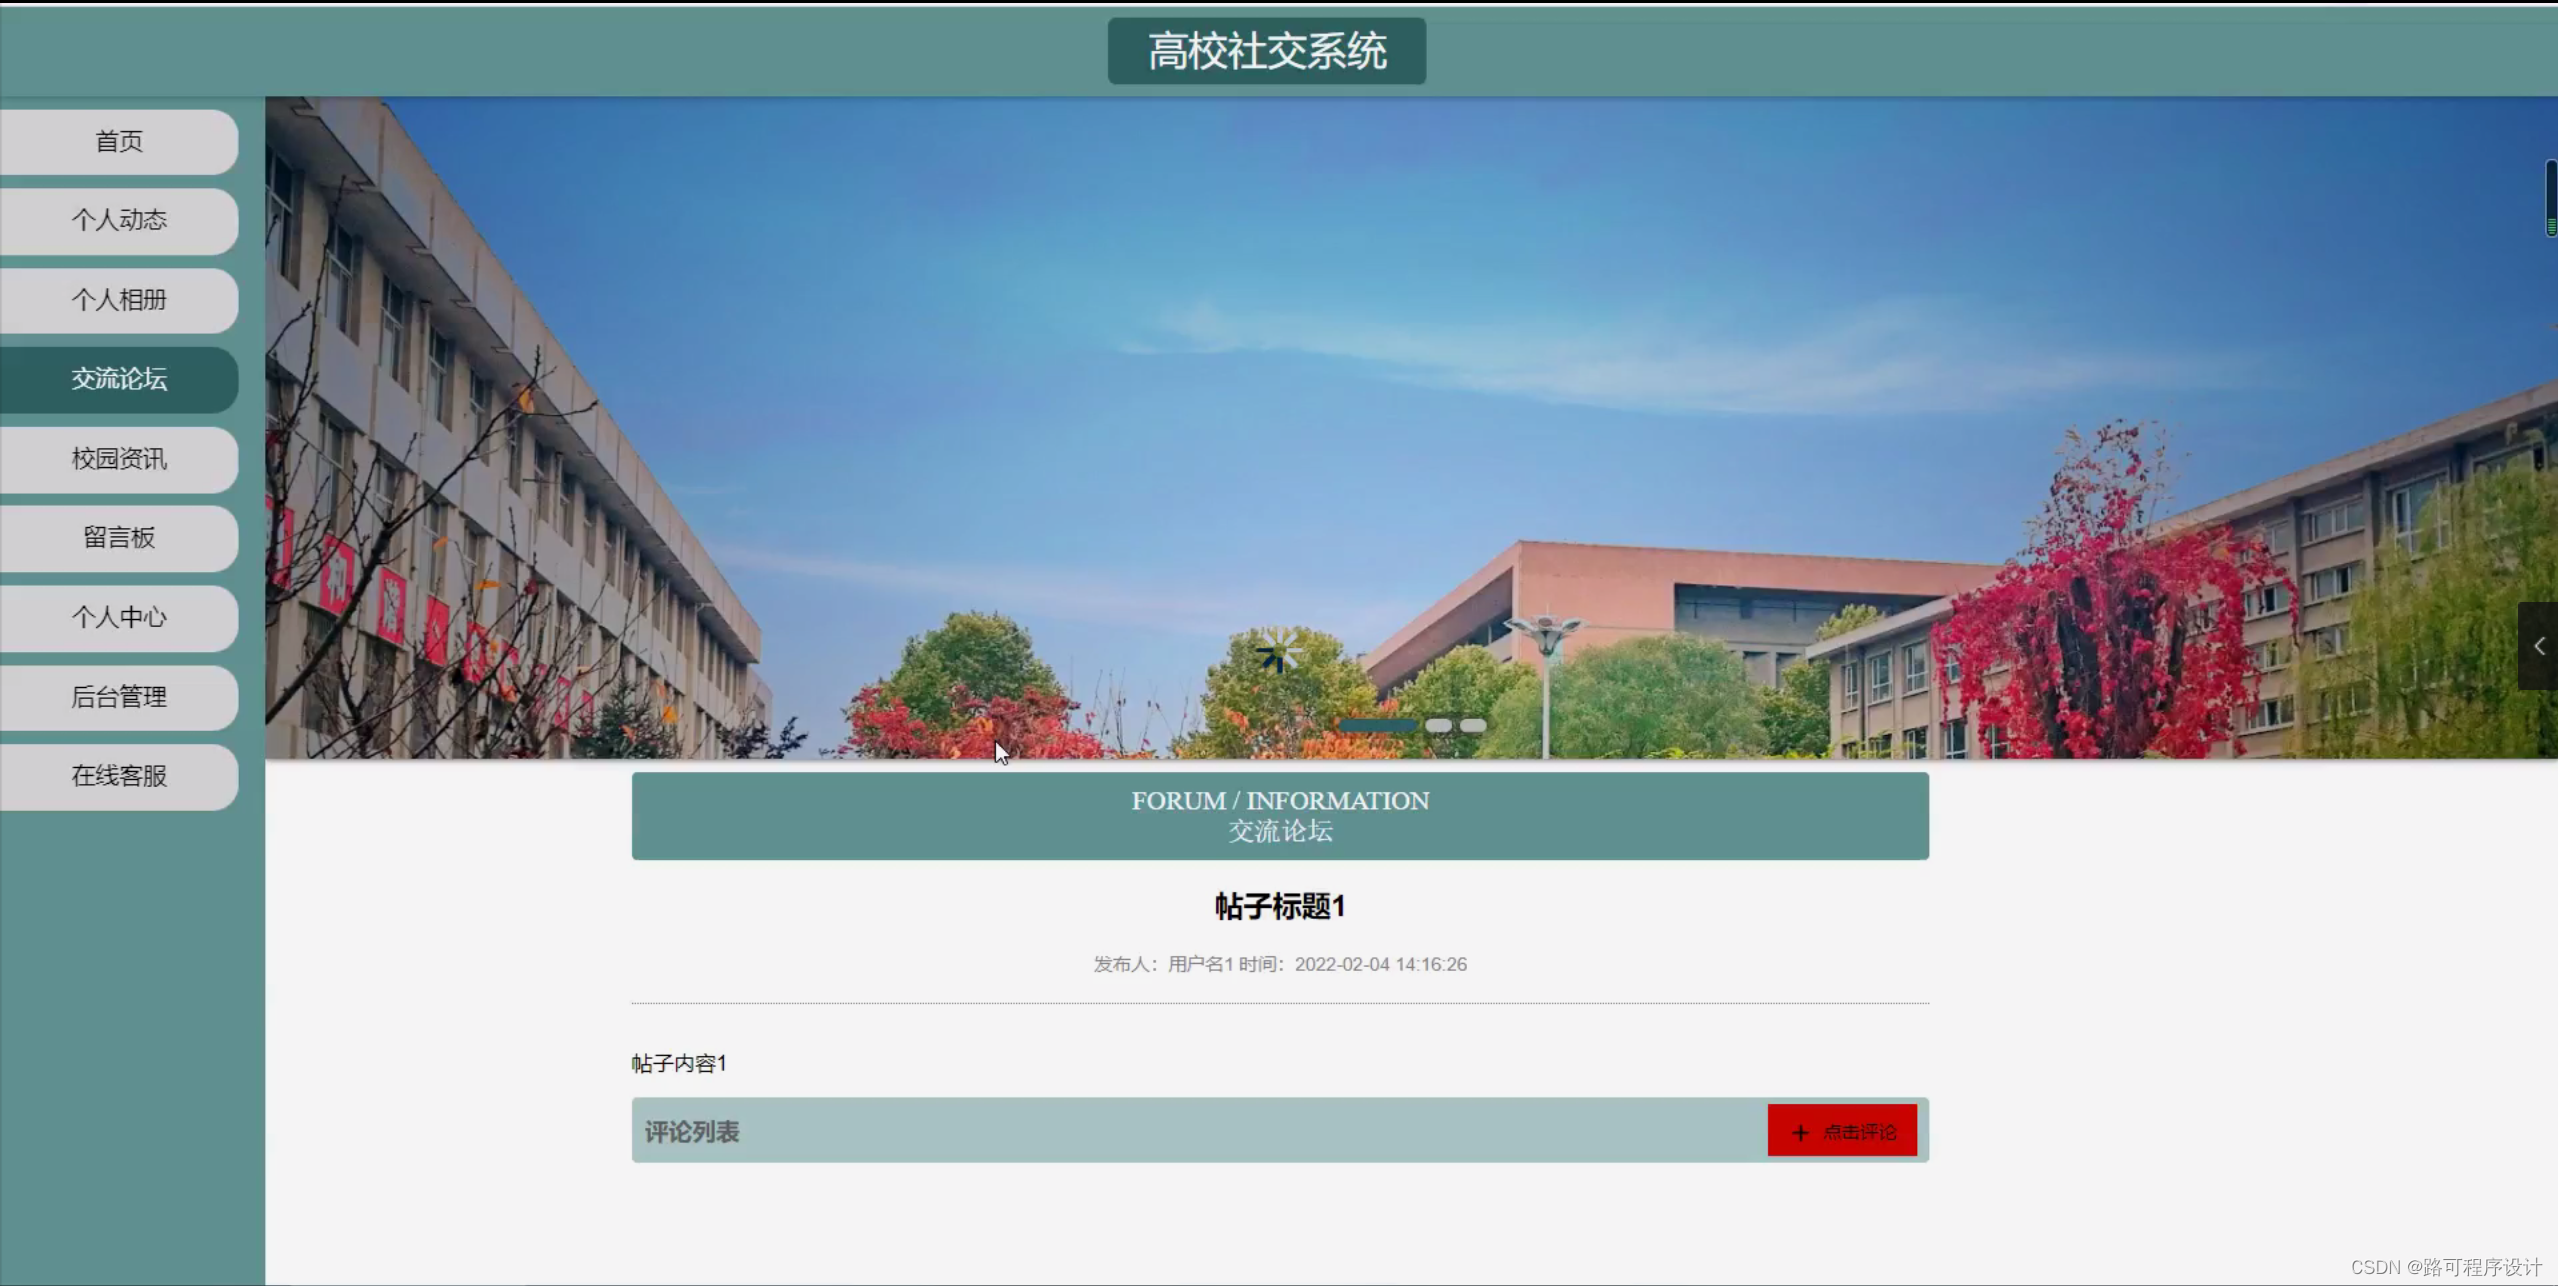The image size is (2558, 1286).
Task: Open the 首页 home menu item
Action: click(119, 141)
